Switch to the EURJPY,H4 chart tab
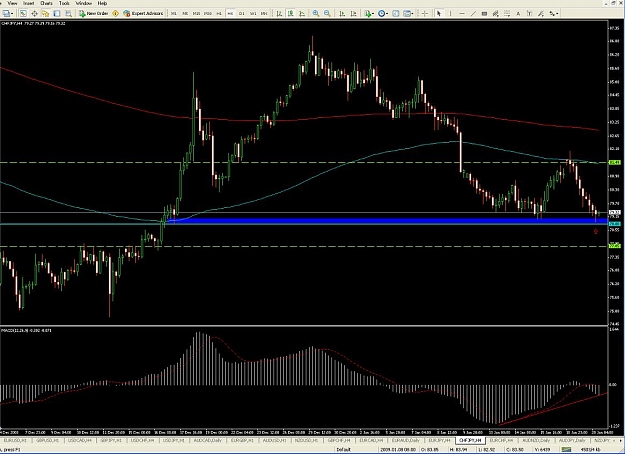Screen dimensions: 625x454 point(439,440)
